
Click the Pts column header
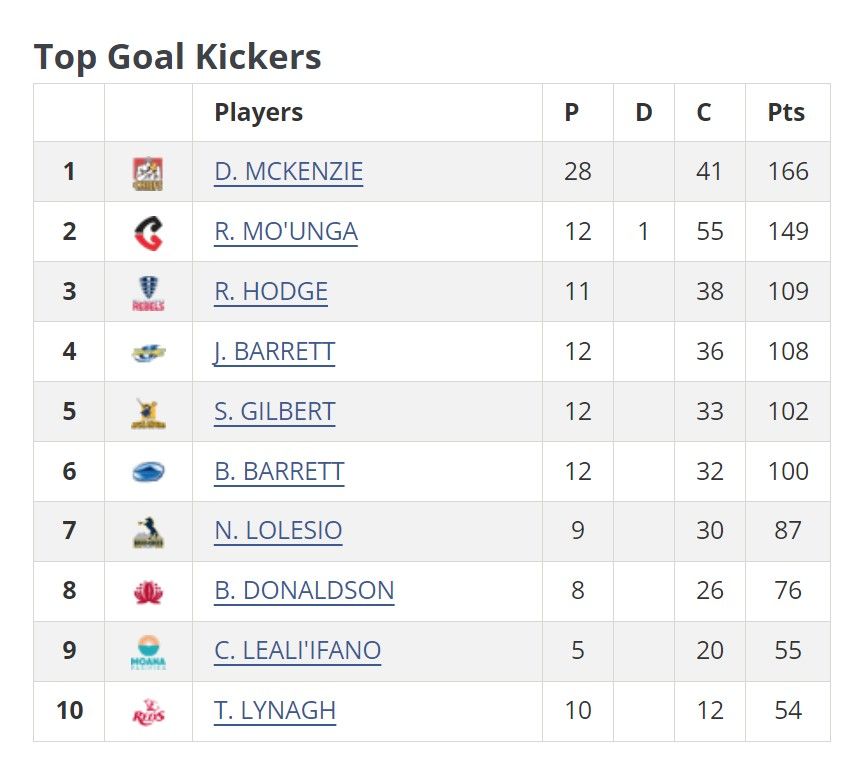pyautogui.click(x=786, y=113)
